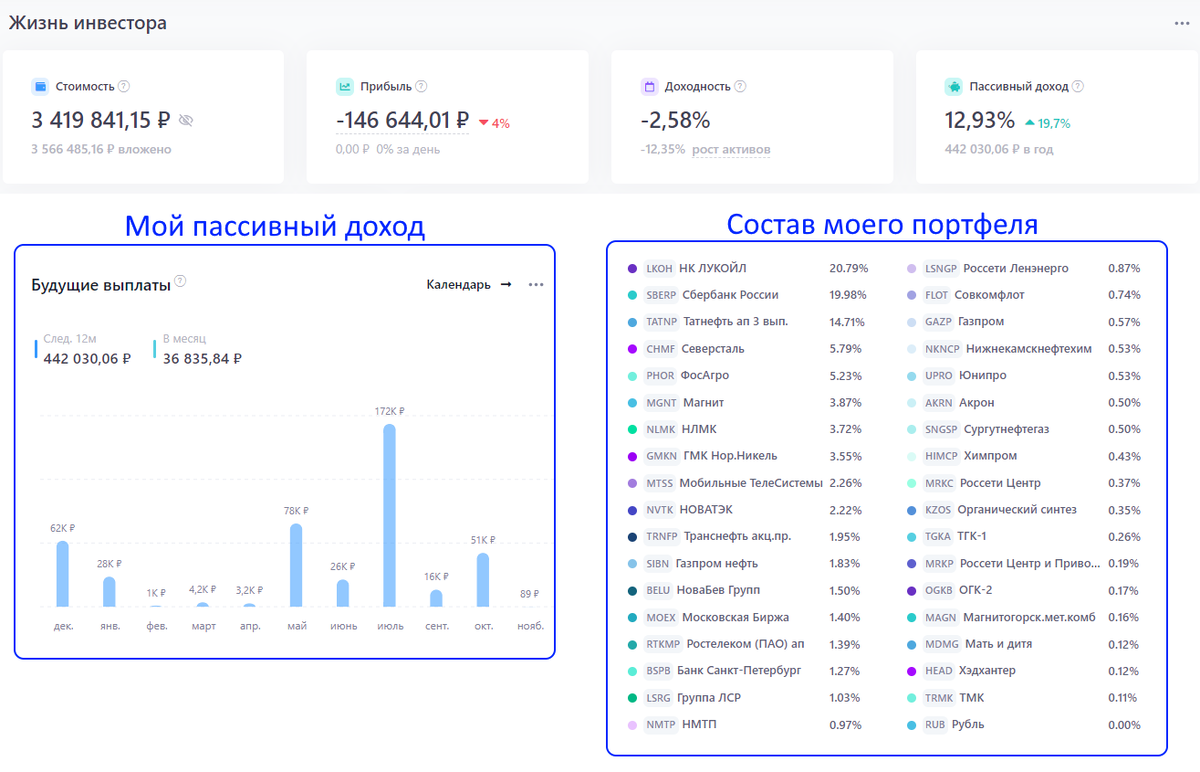This screenshot has width=1200, height=772.
Task: Click the 36 835,84 ₽ В месяц value
Action: pos(202,359)
